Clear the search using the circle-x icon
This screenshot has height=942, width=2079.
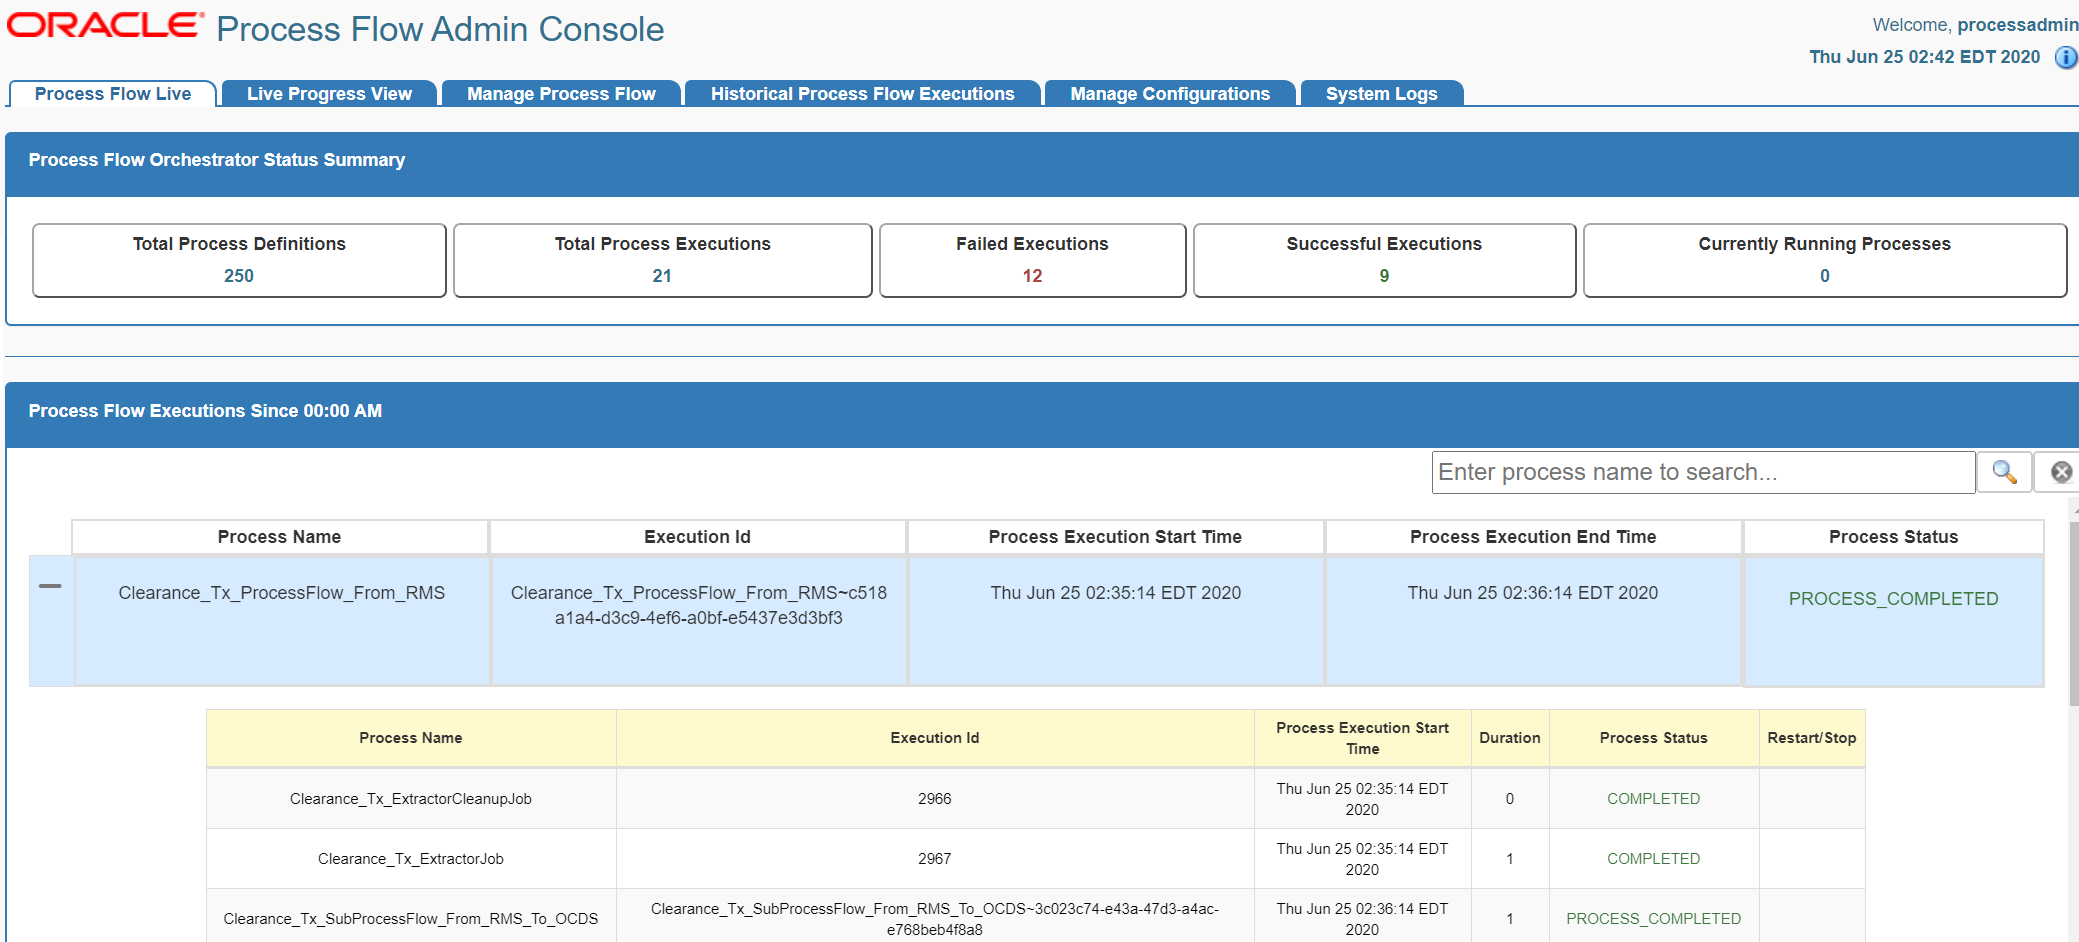pyautogui.click(x=2058, y=471)
